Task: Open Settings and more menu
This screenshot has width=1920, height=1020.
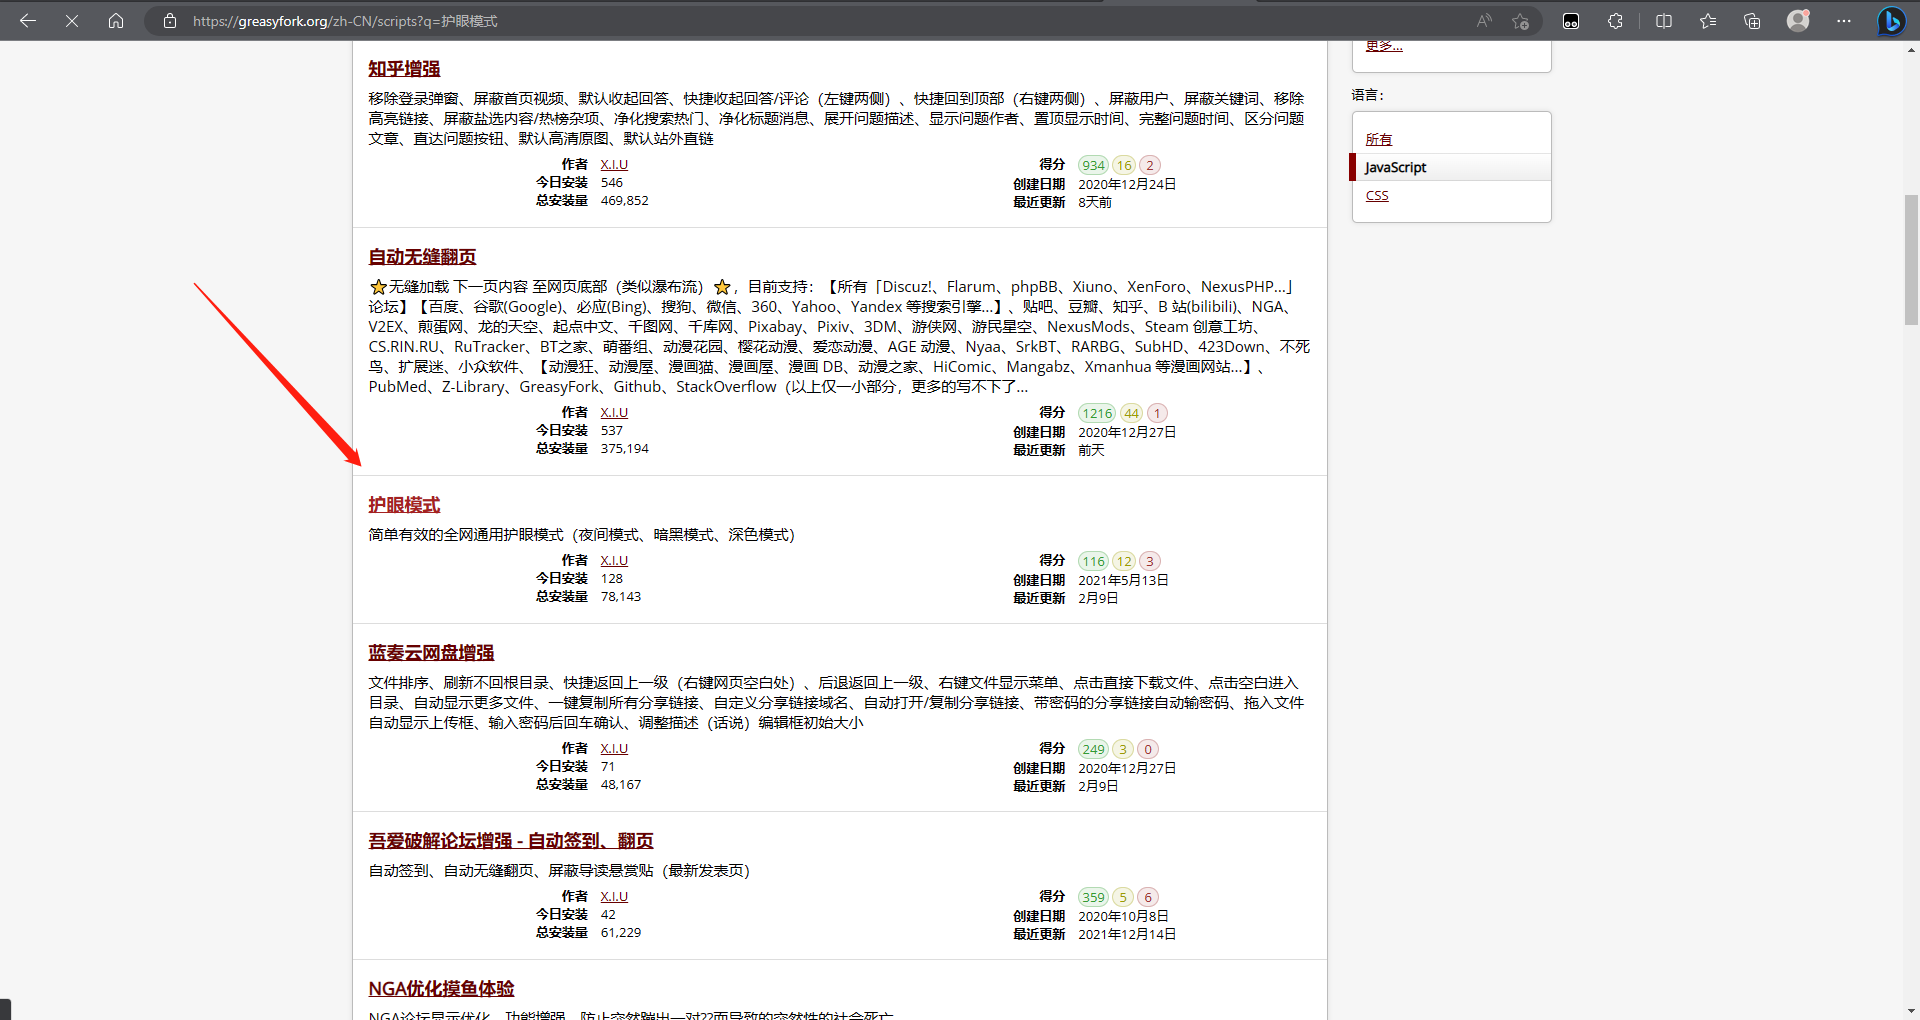Action: click(x=1844, y=21)
